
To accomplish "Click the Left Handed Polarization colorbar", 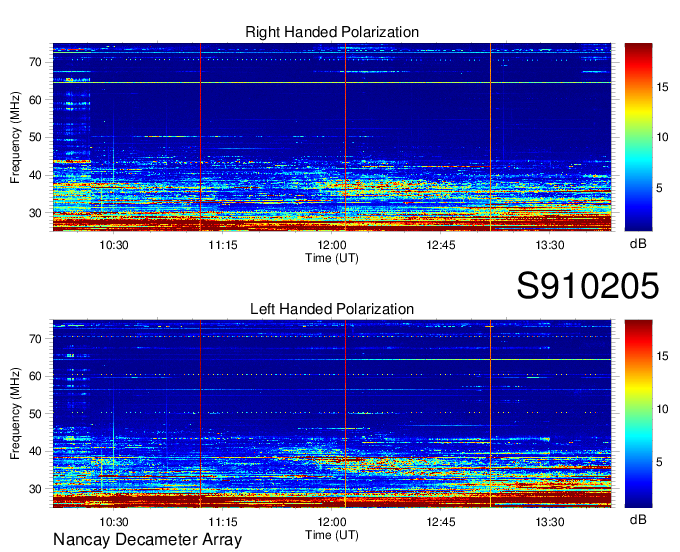I will (x=638, y=413).
